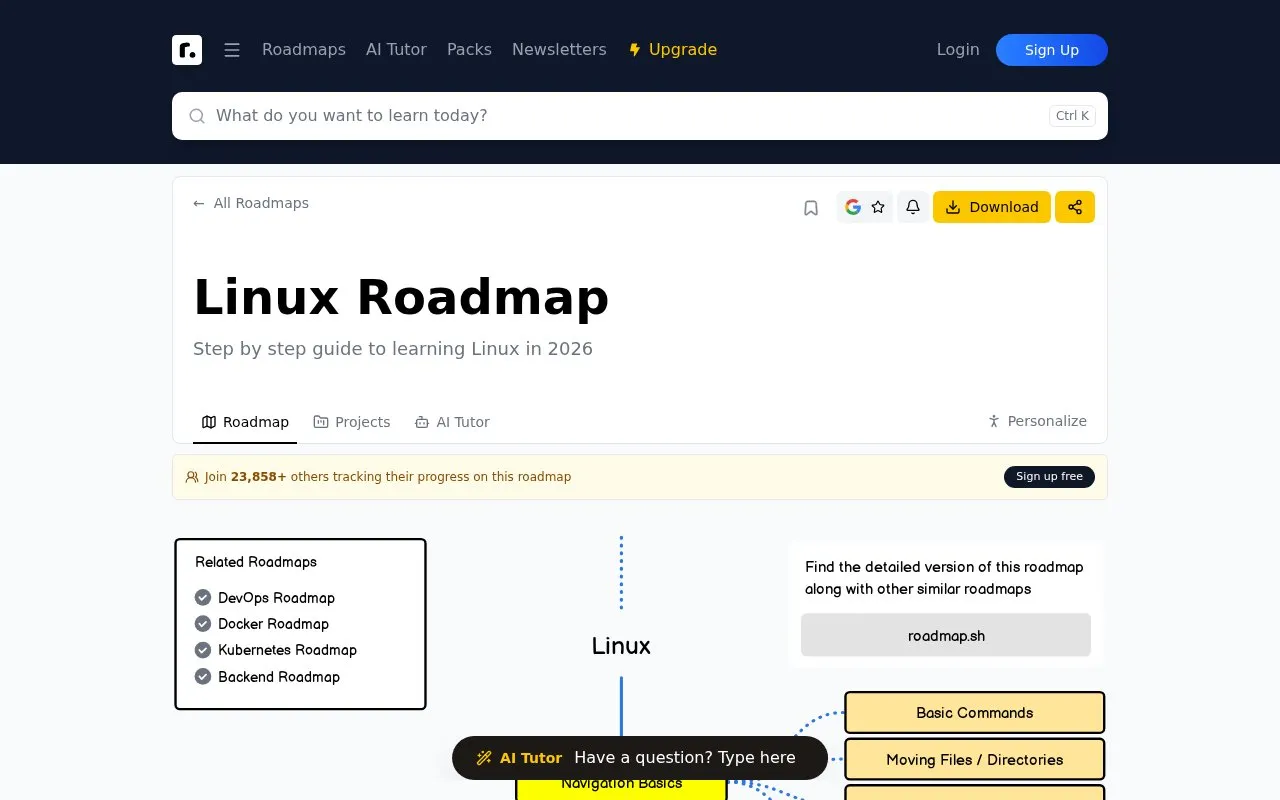Screen dimensions: 1280x800
Task: Switch to the Projects tab
Action: (x=352, y=422)
